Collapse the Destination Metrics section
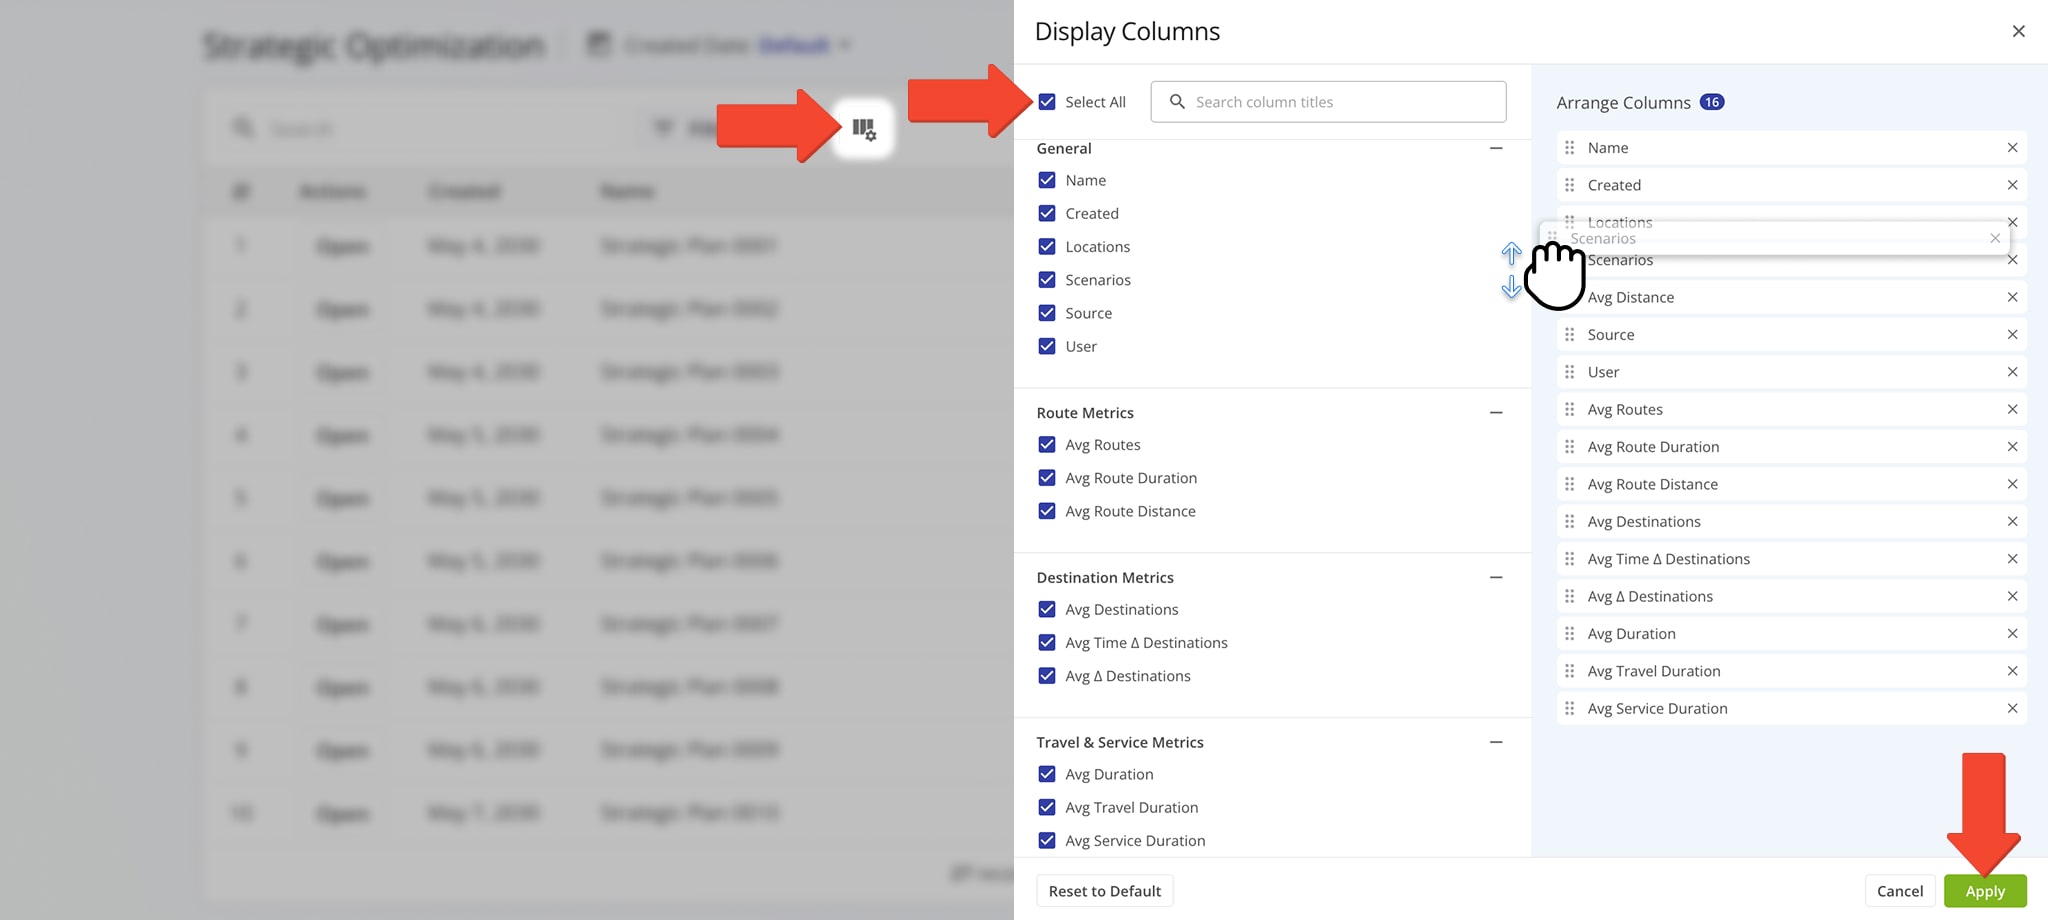2048x920 pixels. [1496, 577]
